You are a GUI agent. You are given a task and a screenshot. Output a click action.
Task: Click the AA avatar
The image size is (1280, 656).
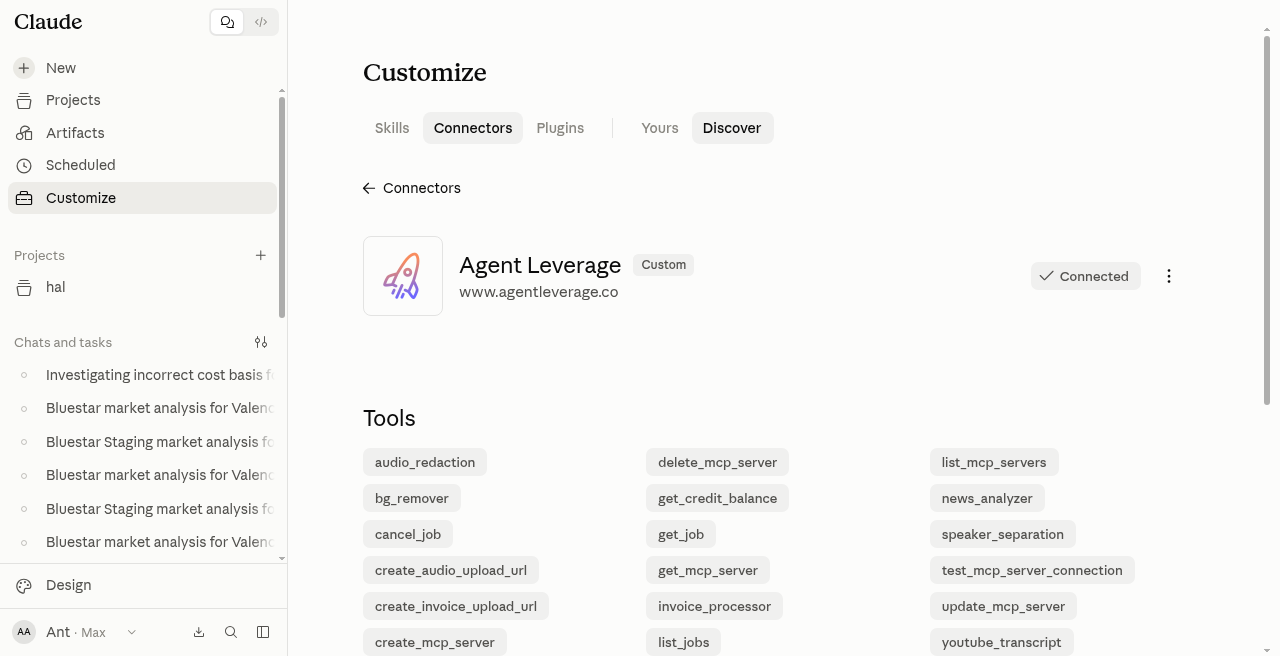[x=24, y=632]
